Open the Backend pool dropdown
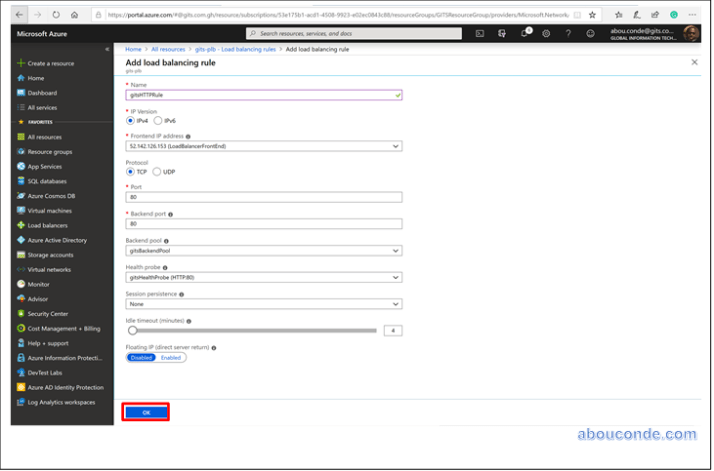The height and width of the screenshot is (471, 714). pos(264,250)
